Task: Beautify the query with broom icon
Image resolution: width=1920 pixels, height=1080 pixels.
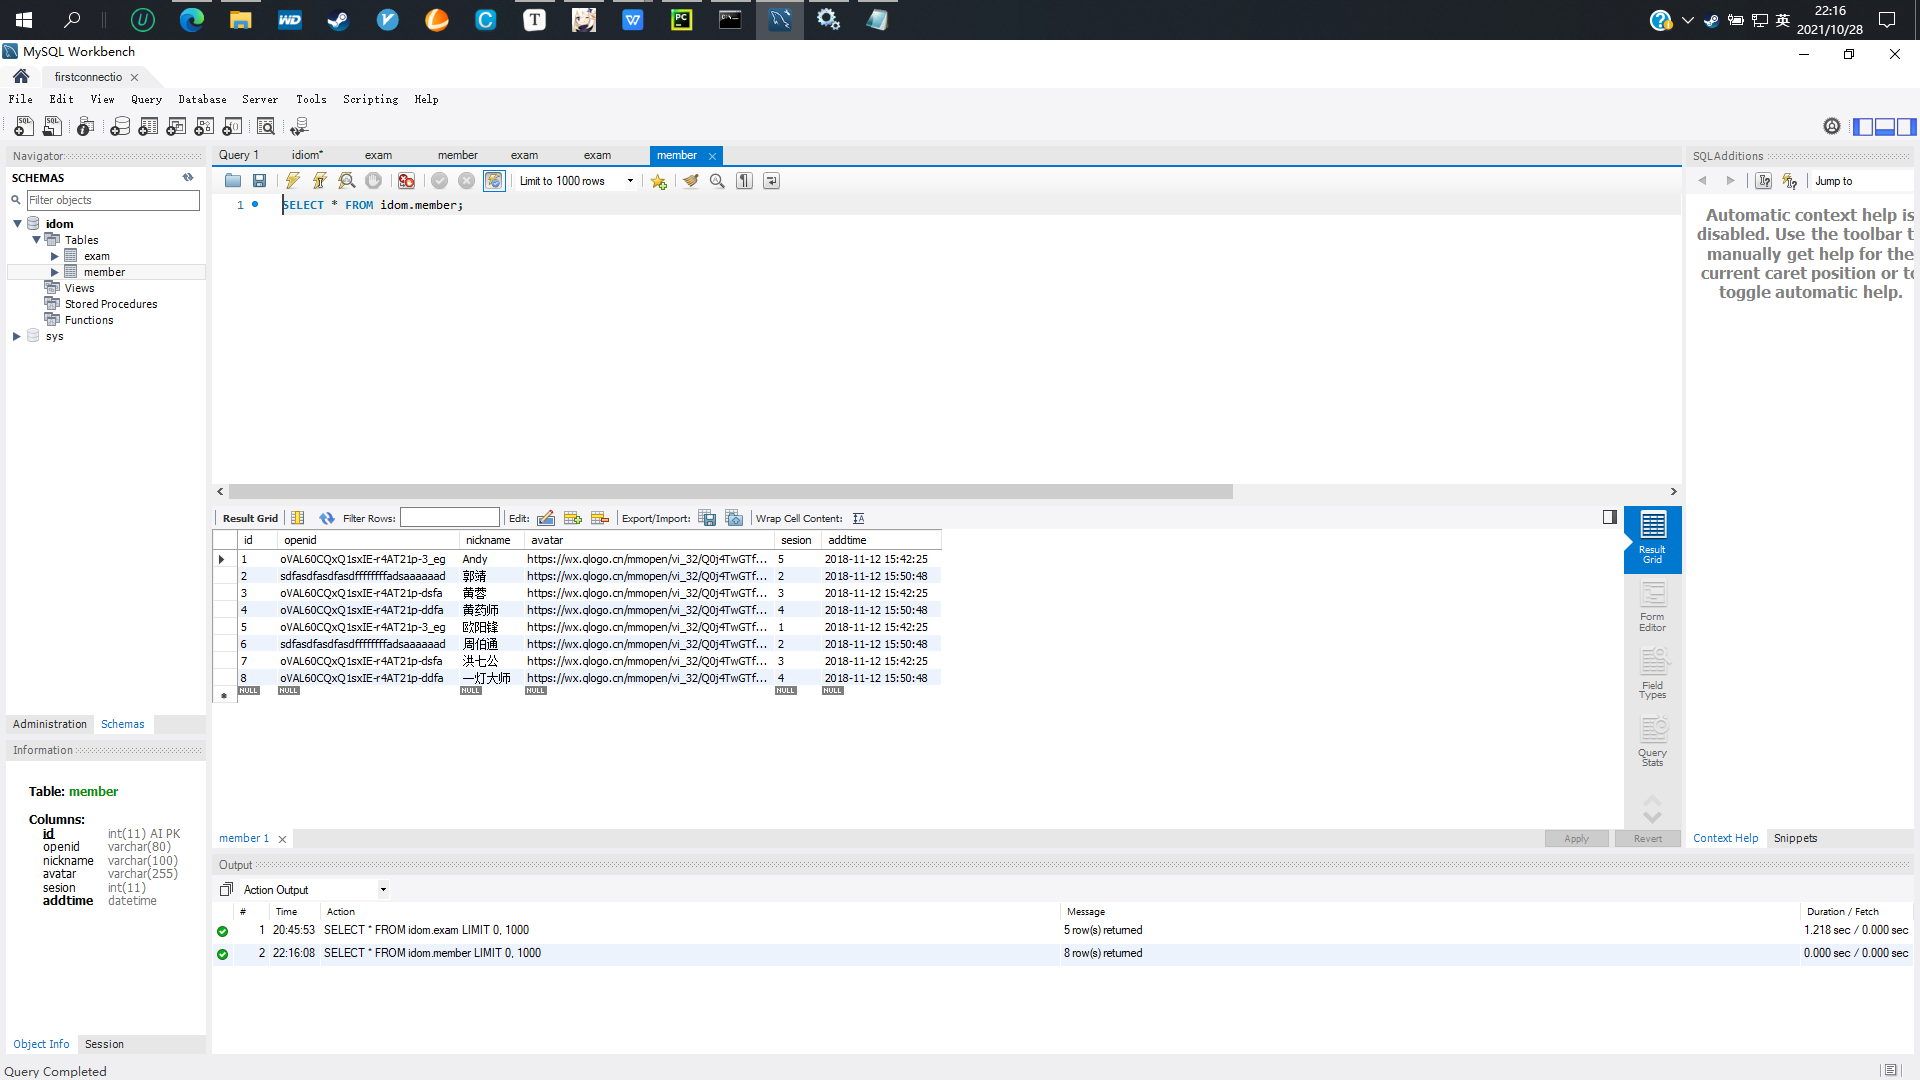Action: 690,181
